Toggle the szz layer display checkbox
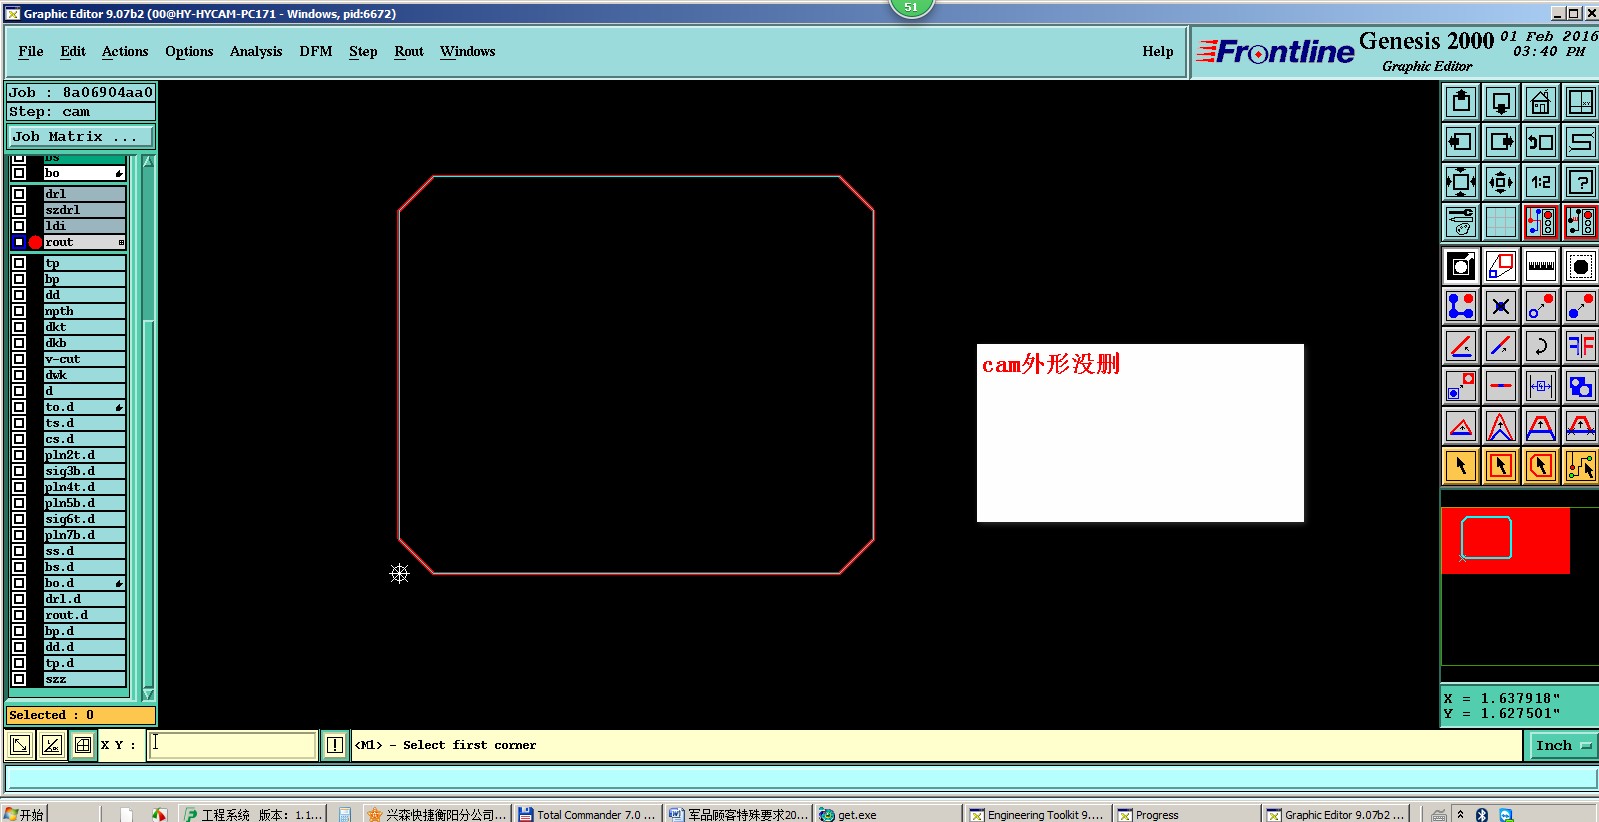This screenshot has width=1599, height=822. (19, 679)
